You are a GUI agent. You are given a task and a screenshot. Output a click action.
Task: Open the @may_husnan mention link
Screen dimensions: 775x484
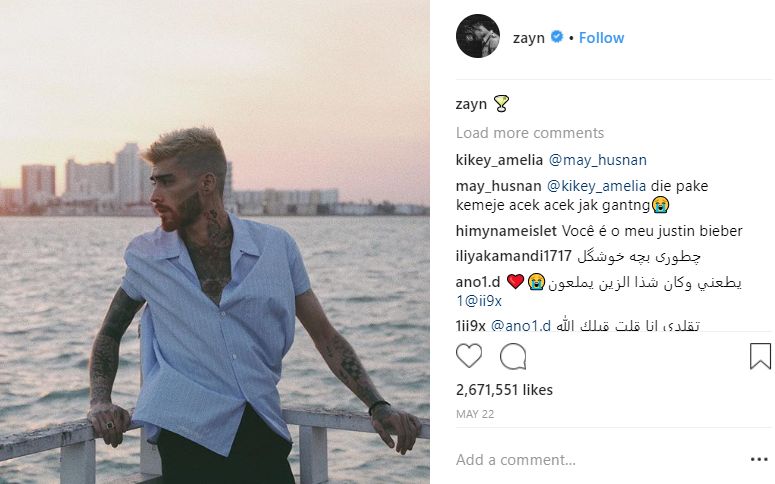click(598, 160)
